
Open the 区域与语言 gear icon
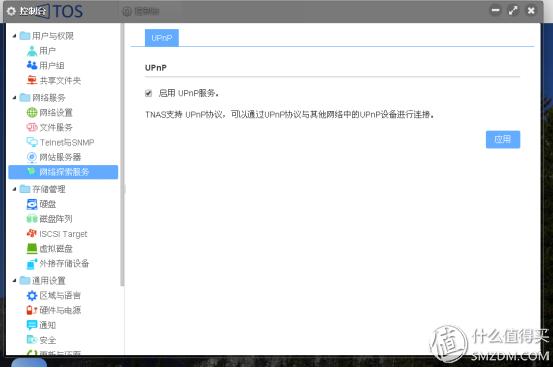(x=32, y=295)
